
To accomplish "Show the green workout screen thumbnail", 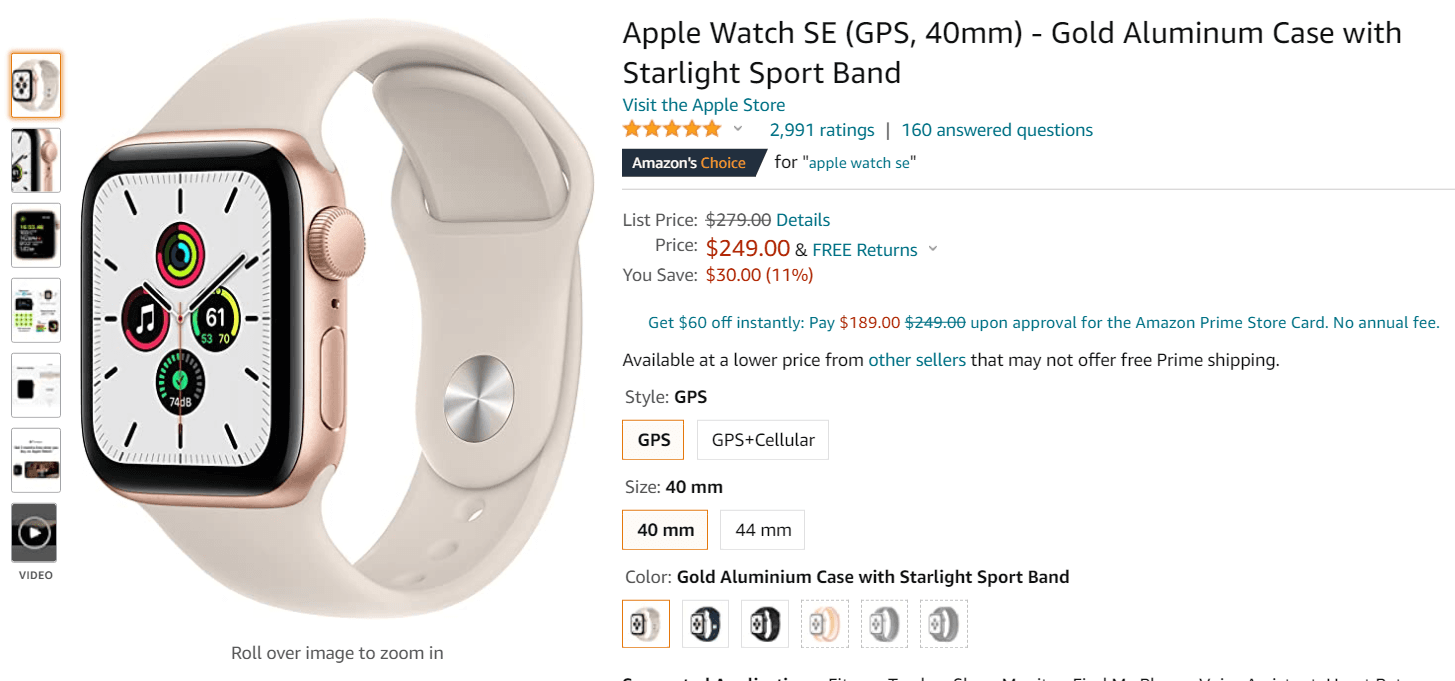I will pyautogui.click(x=35, y=235).
